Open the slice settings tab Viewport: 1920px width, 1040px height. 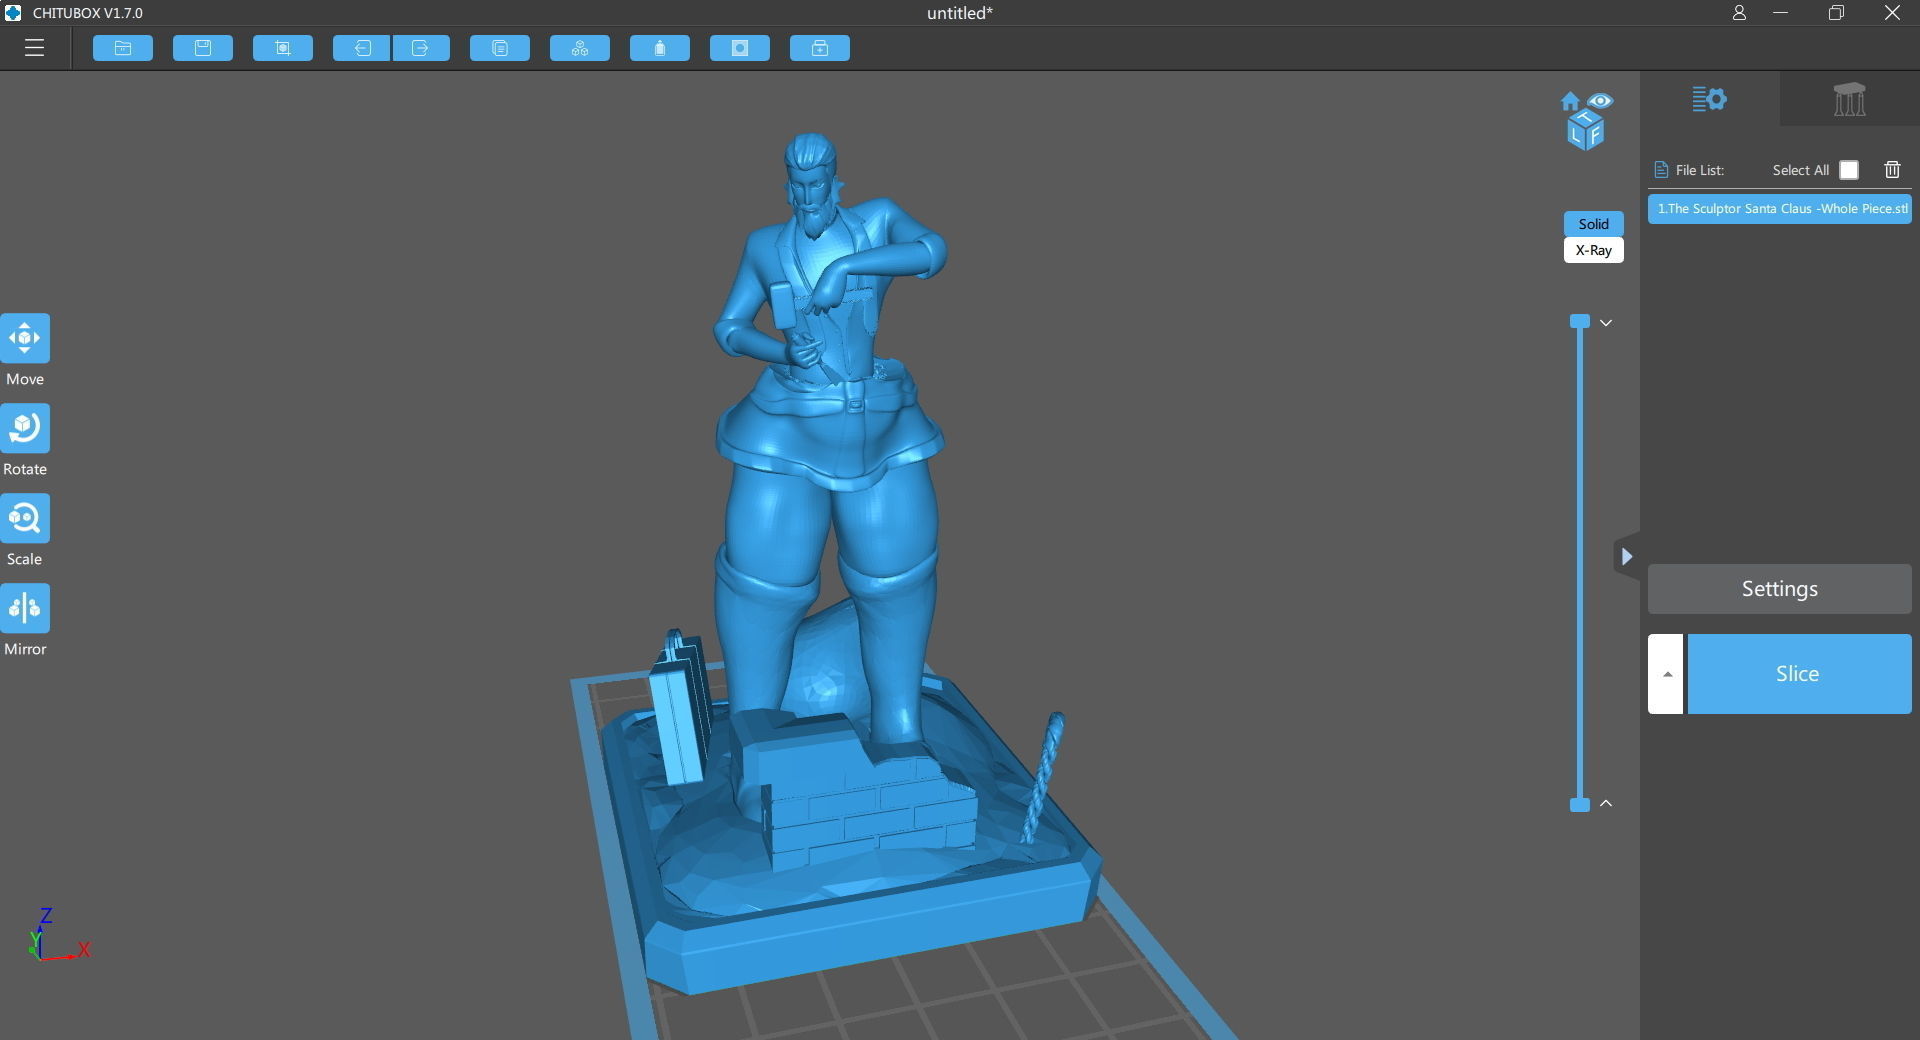[1709, 99]
